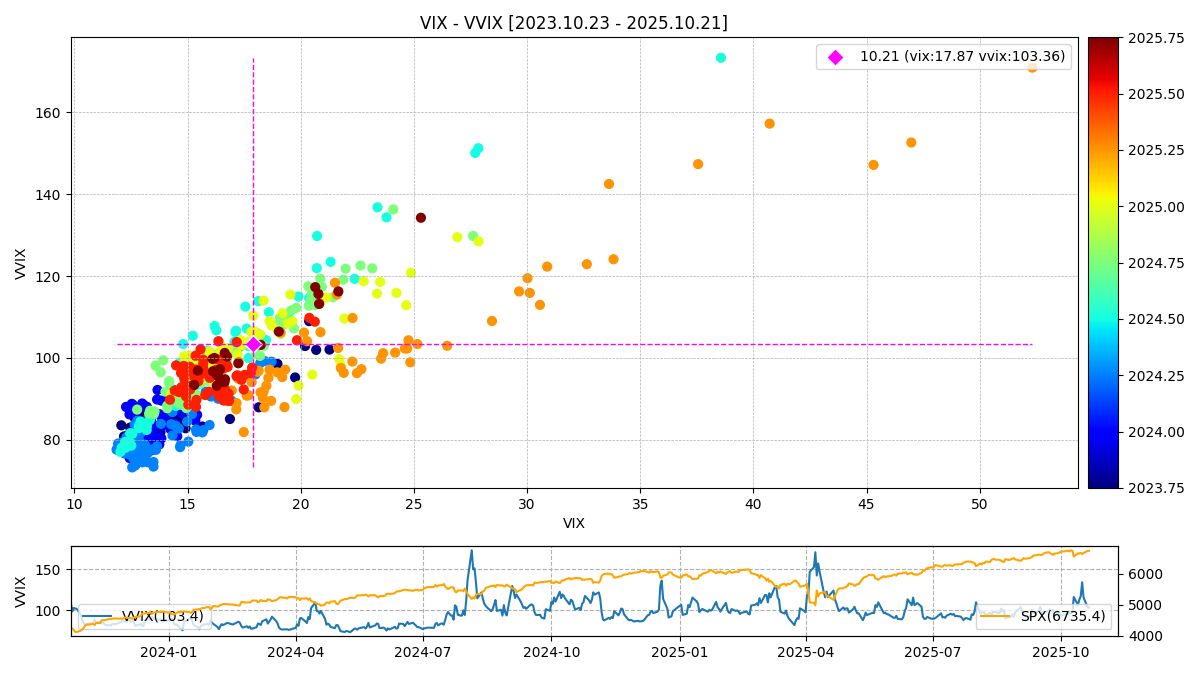
Task: Click the VVIX y-axis label of the scatter plot
Action: 21,263
